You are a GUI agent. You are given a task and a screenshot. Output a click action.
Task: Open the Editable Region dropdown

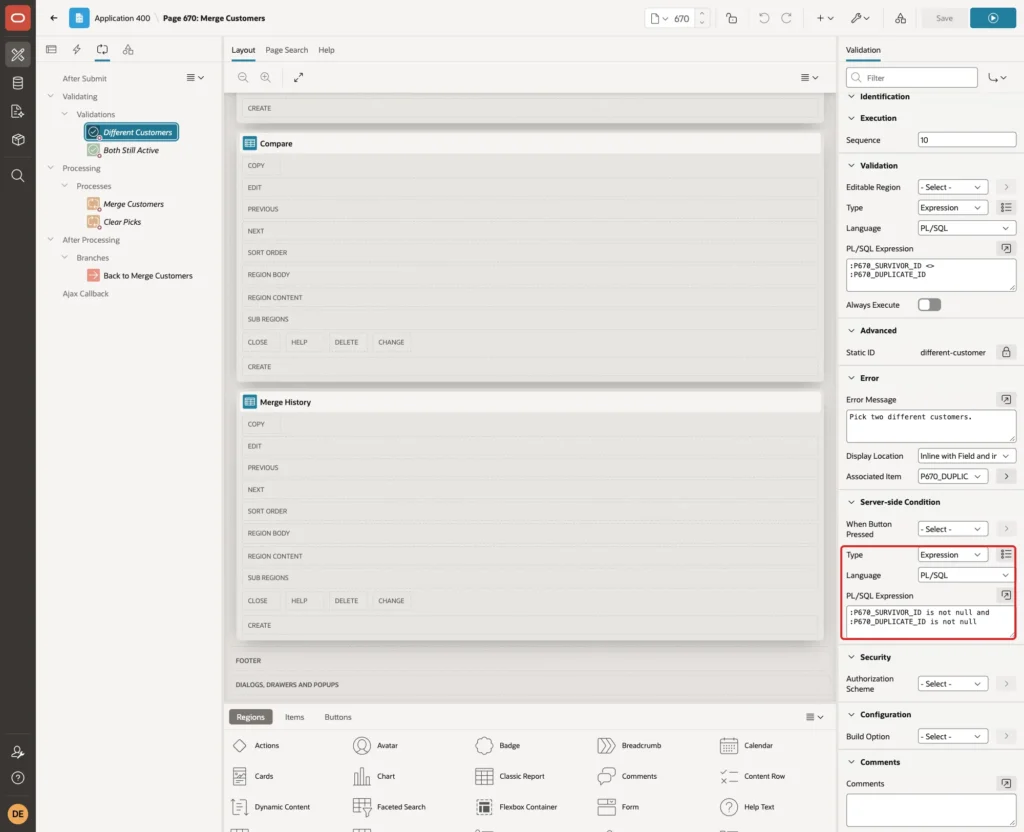[x=952, y=187]
